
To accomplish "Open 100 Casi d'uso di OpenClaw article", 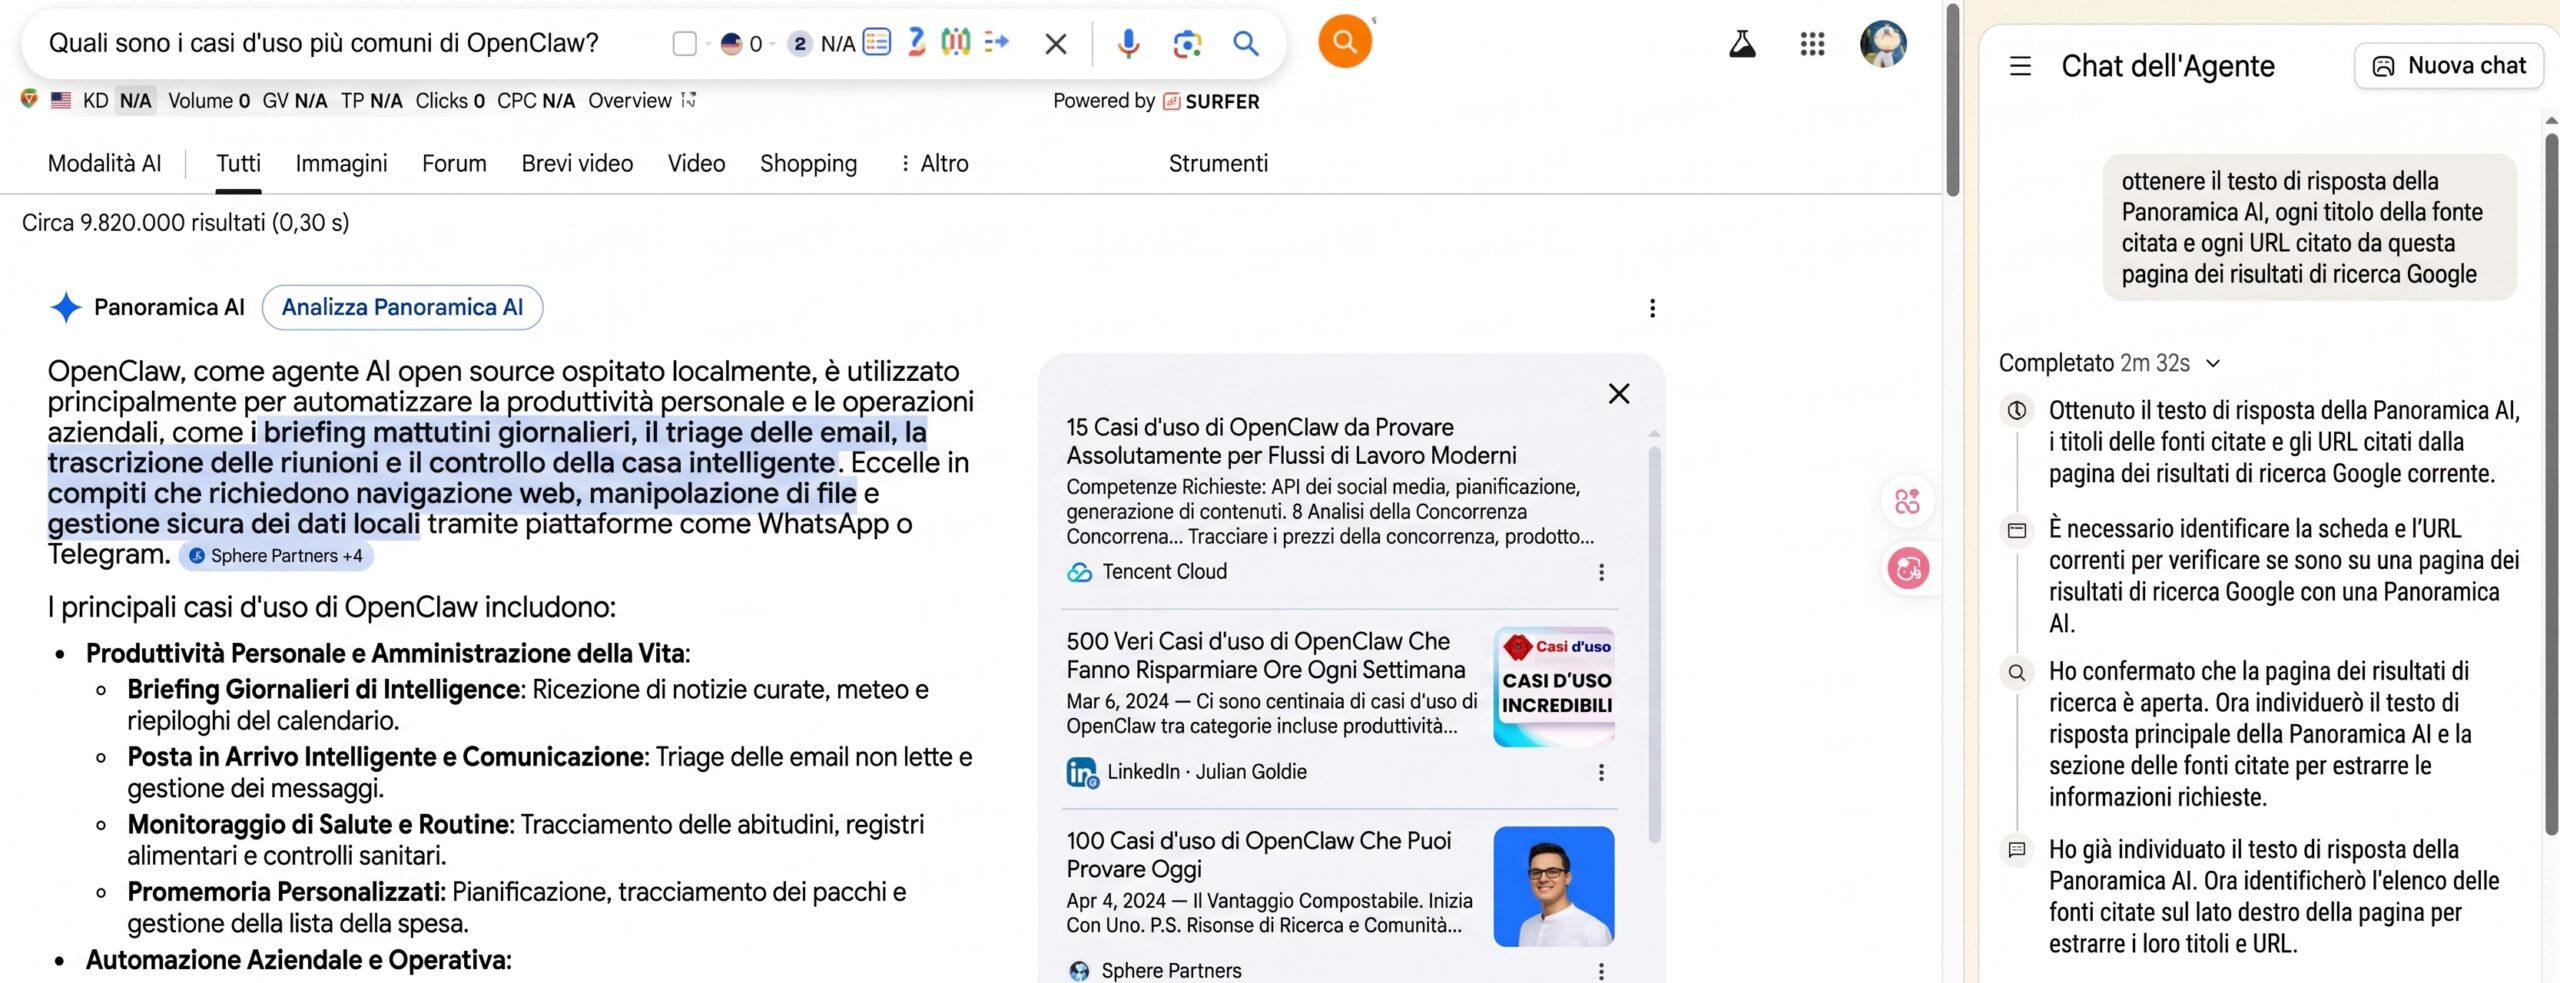I will tap(1258, 854).
